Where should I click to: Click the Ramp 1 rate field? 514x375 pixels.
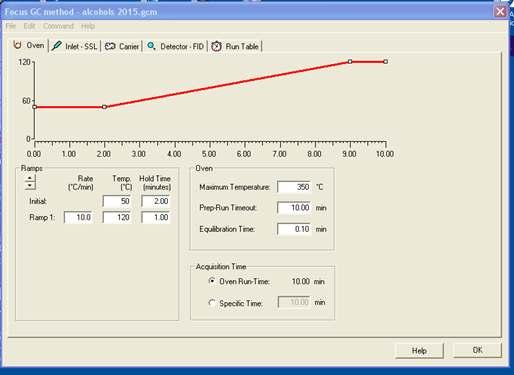tap(78, 217)
